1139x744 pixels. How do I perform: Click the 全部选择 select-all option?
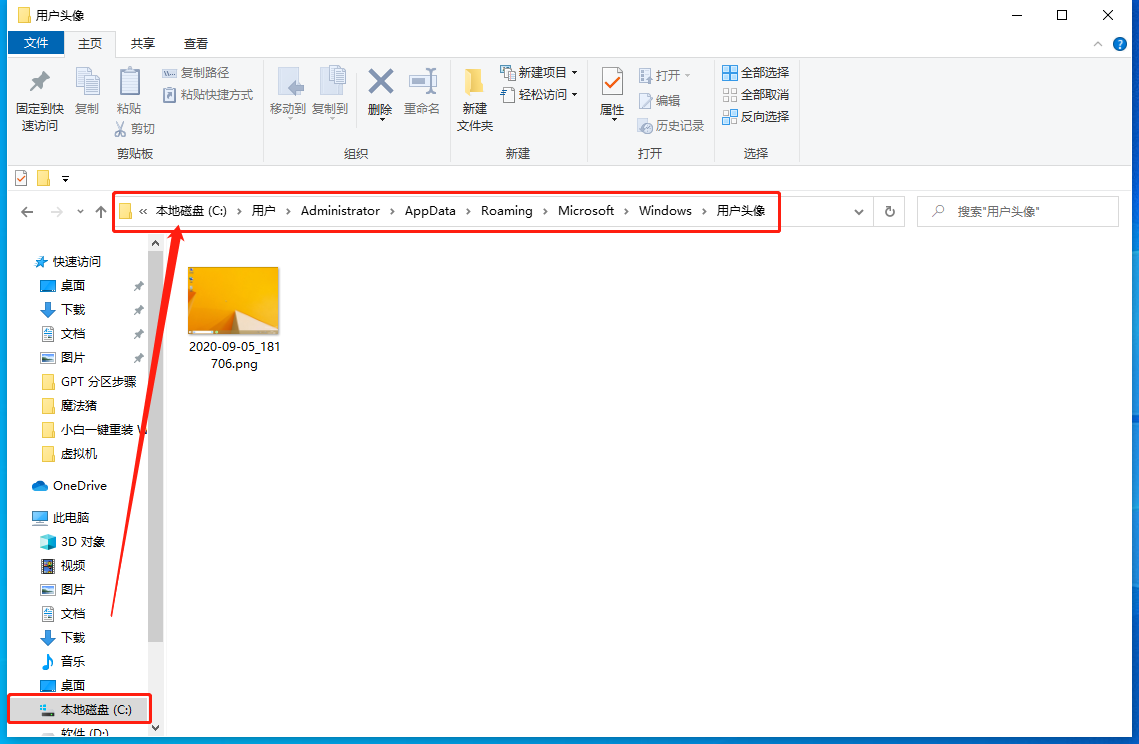pyautogui.click(x=755, y=72)
